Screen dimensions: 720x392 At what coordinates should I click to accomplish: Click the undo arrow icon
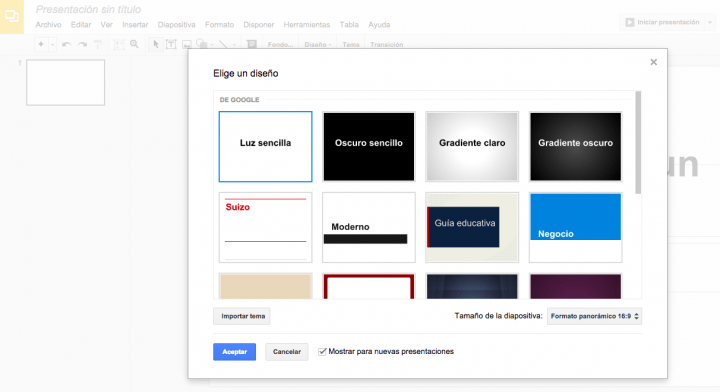tap(67, 45)
